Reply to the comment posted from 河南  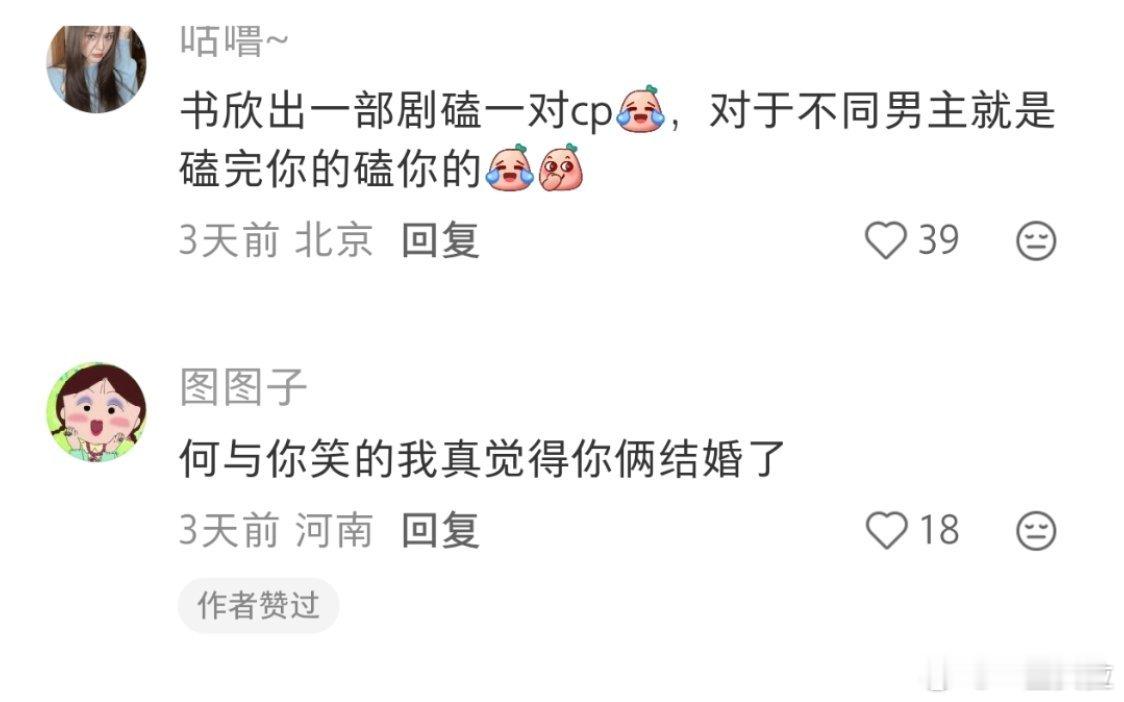[x=439, y=530]
